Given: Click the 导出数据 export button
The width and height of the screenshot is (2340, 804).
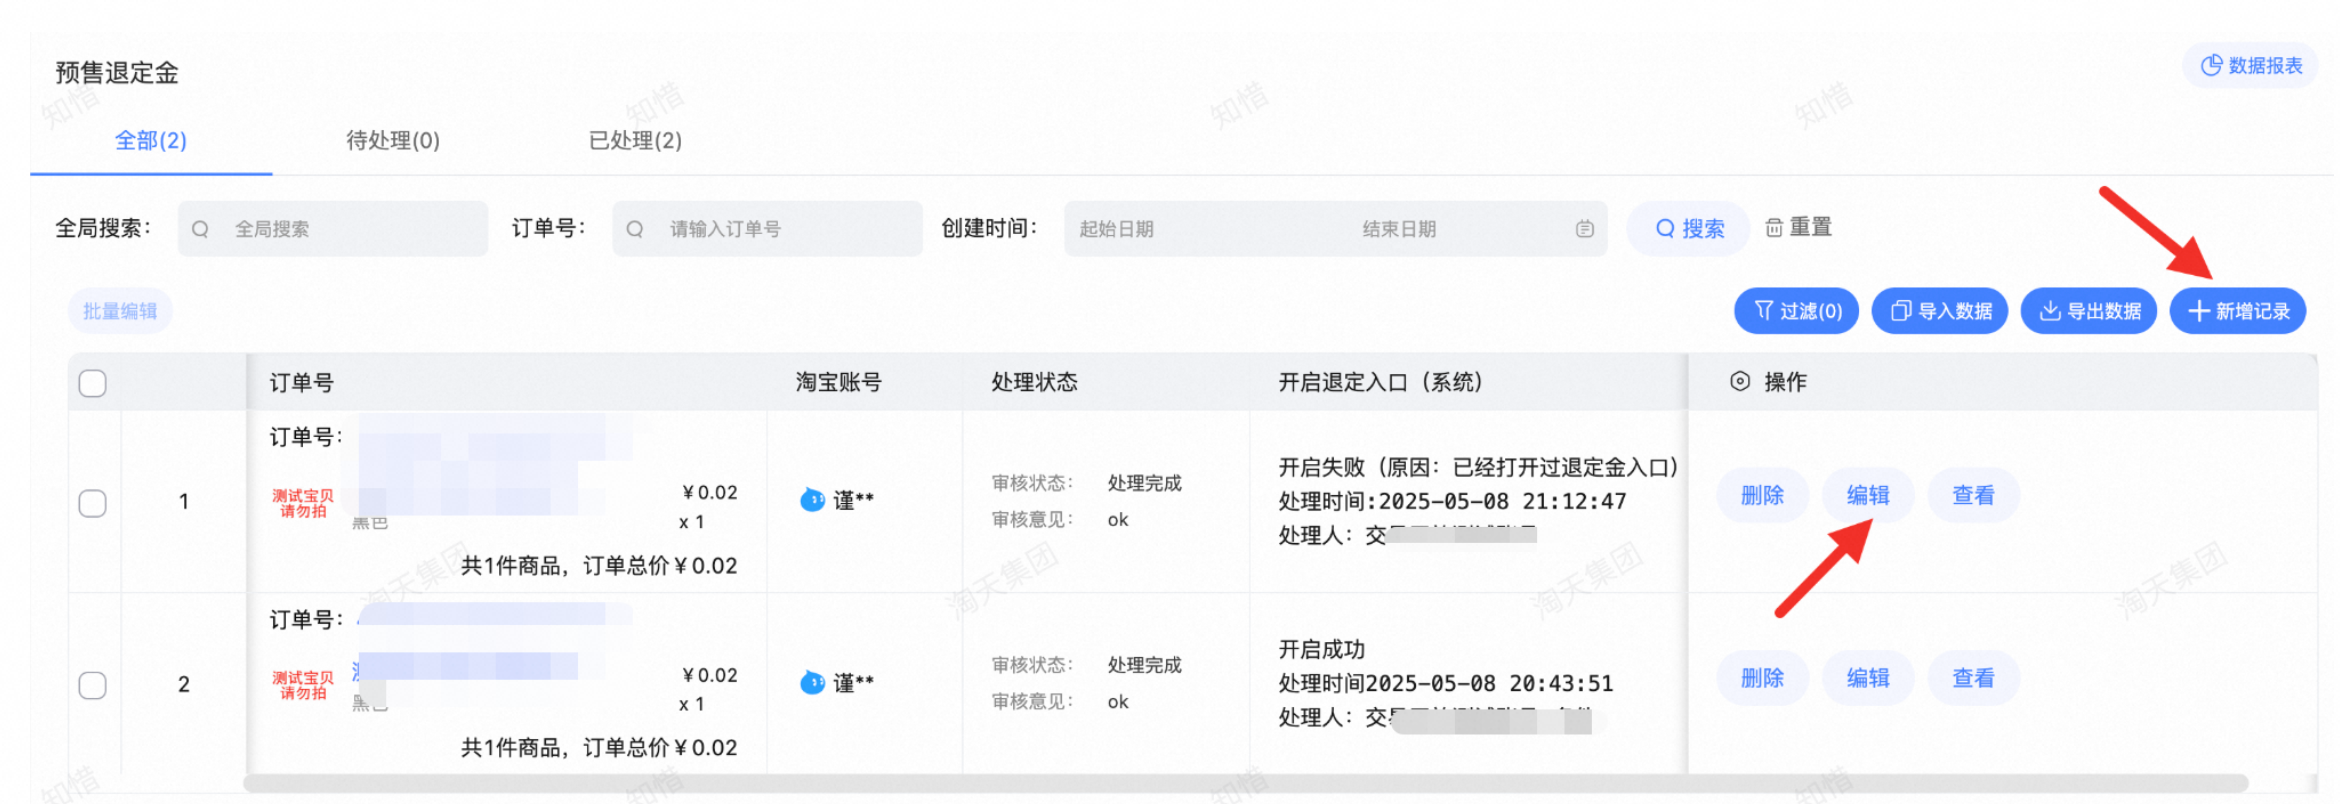Looking at the screenshot, I should click(x=2089, y=311).
